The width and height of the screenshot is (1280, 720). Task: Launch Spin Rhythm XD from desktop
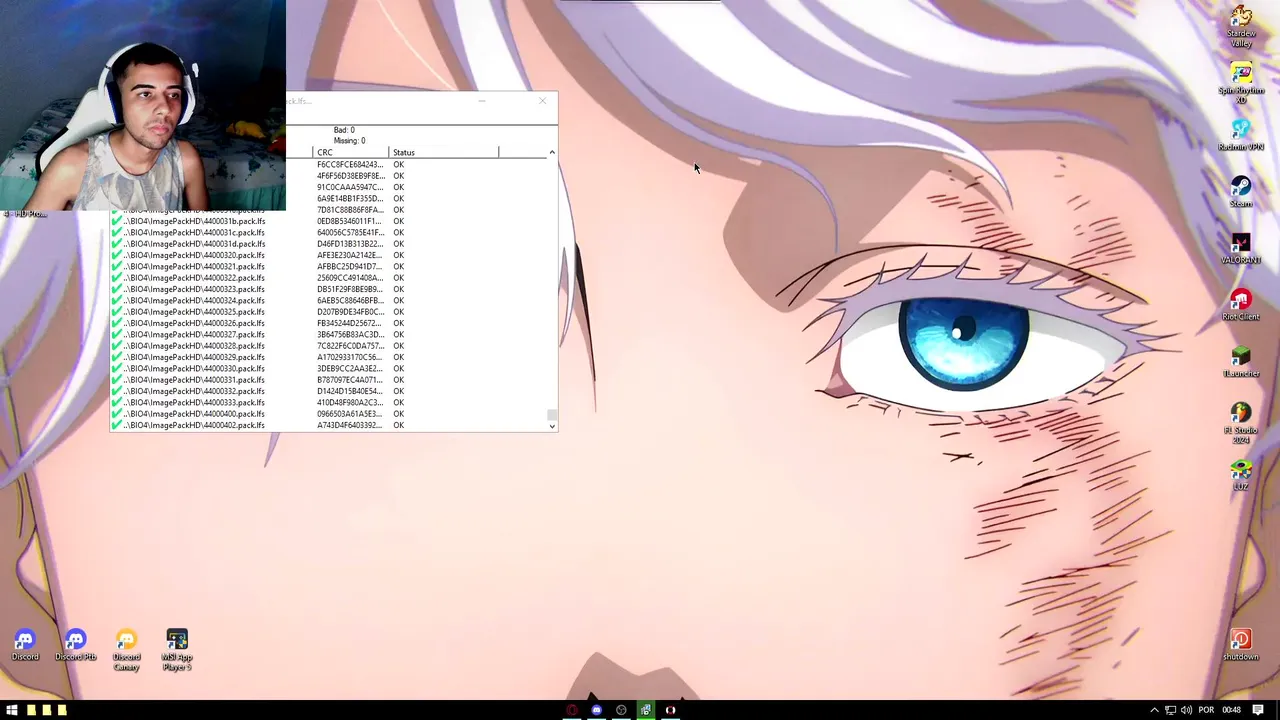1241,84
